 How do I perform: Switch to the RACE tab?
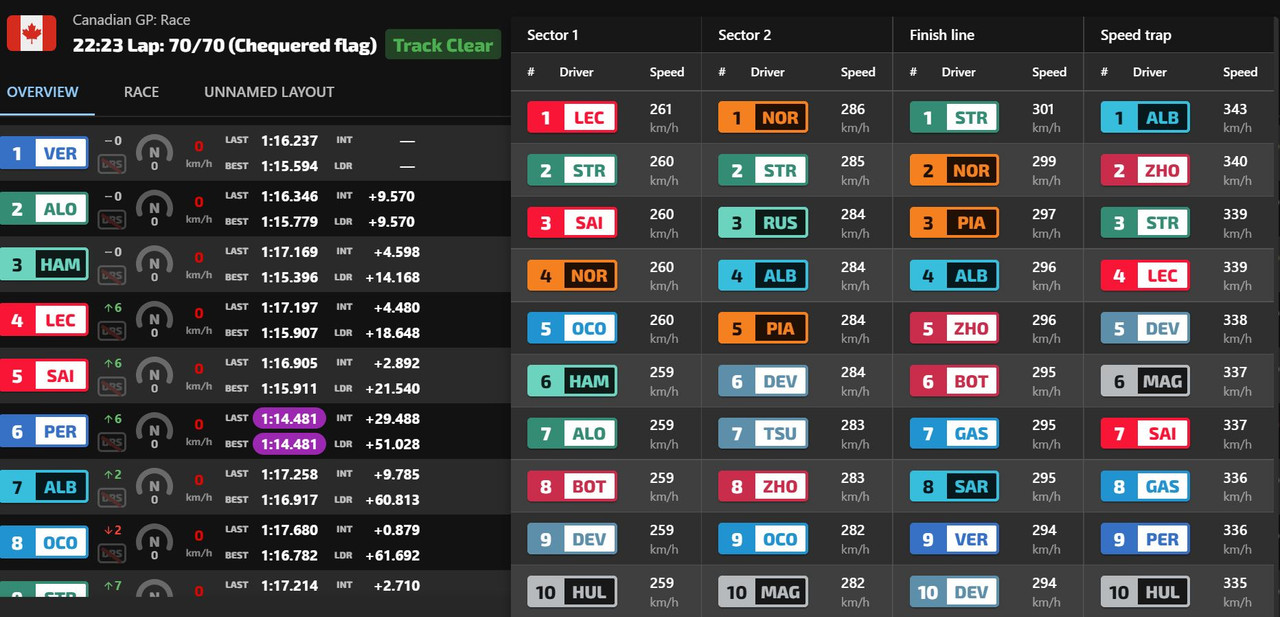point(141,91)
